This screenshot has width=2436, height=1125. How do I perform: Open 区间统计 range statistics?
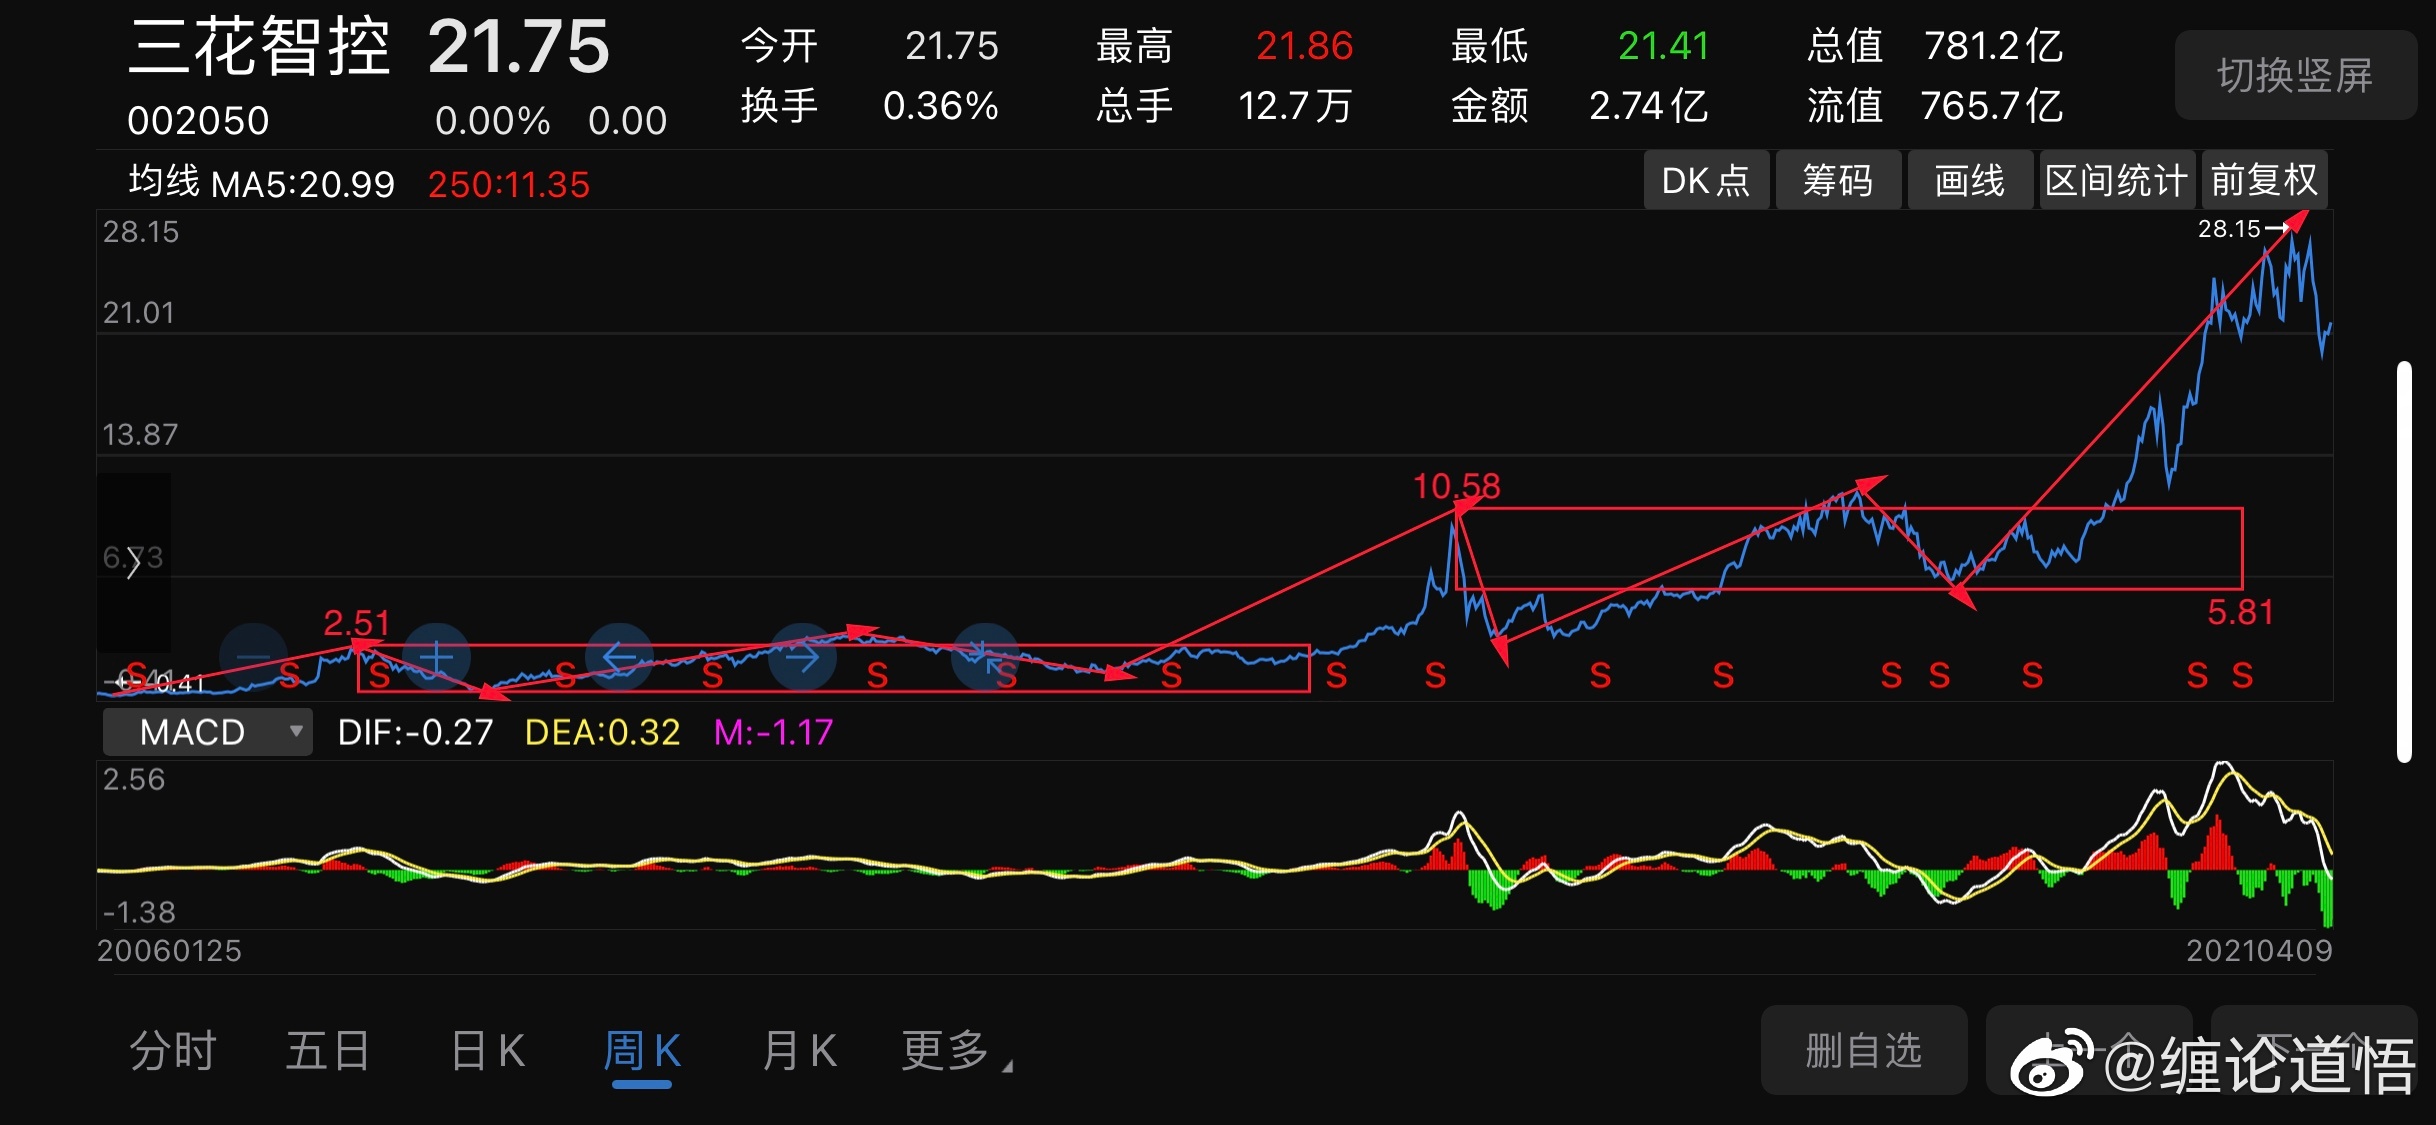(x=2117, y=180)
